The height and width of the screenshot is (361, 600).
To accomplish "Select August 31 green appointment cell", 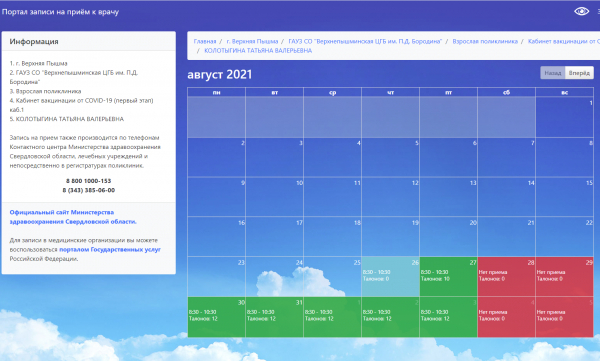I will 274,317.
